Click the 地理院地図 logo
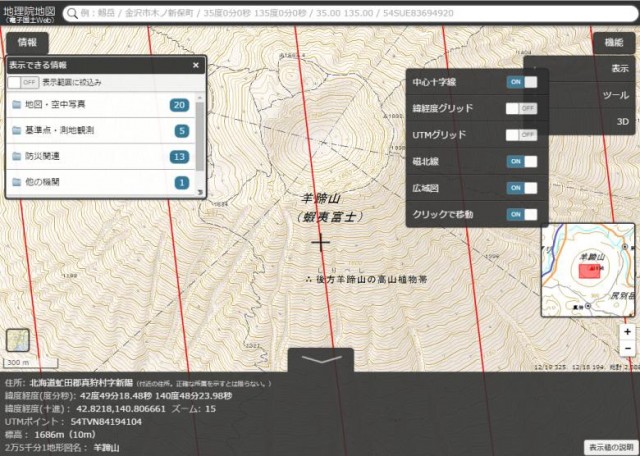This screenshot has width=640, height=456. (29, 13)
